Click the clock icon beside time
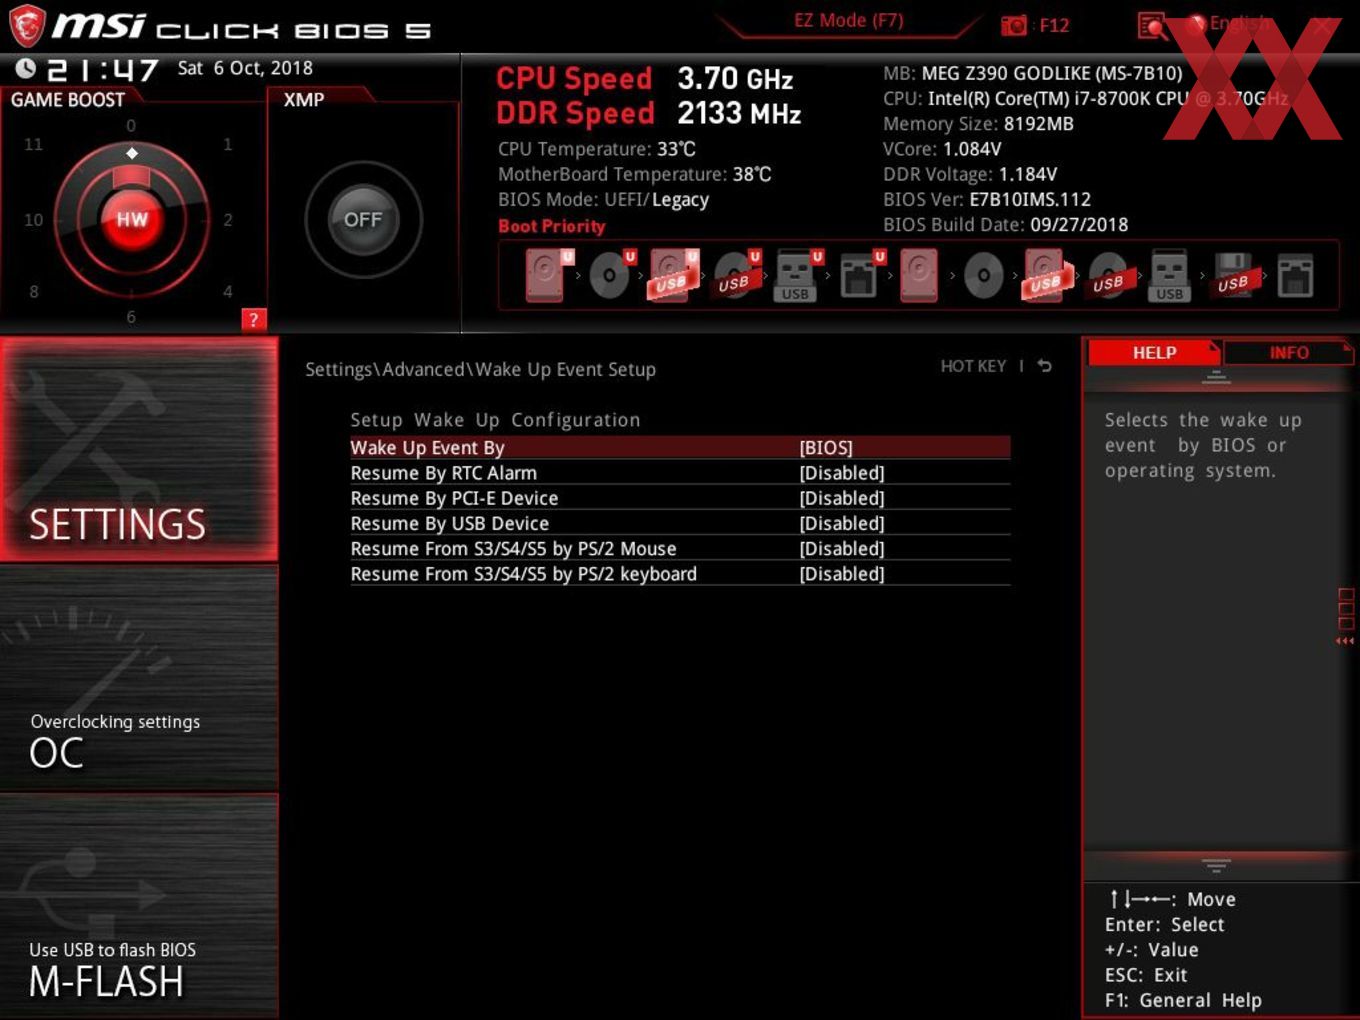The image size is (1360, 1020). tap(26, 68)
